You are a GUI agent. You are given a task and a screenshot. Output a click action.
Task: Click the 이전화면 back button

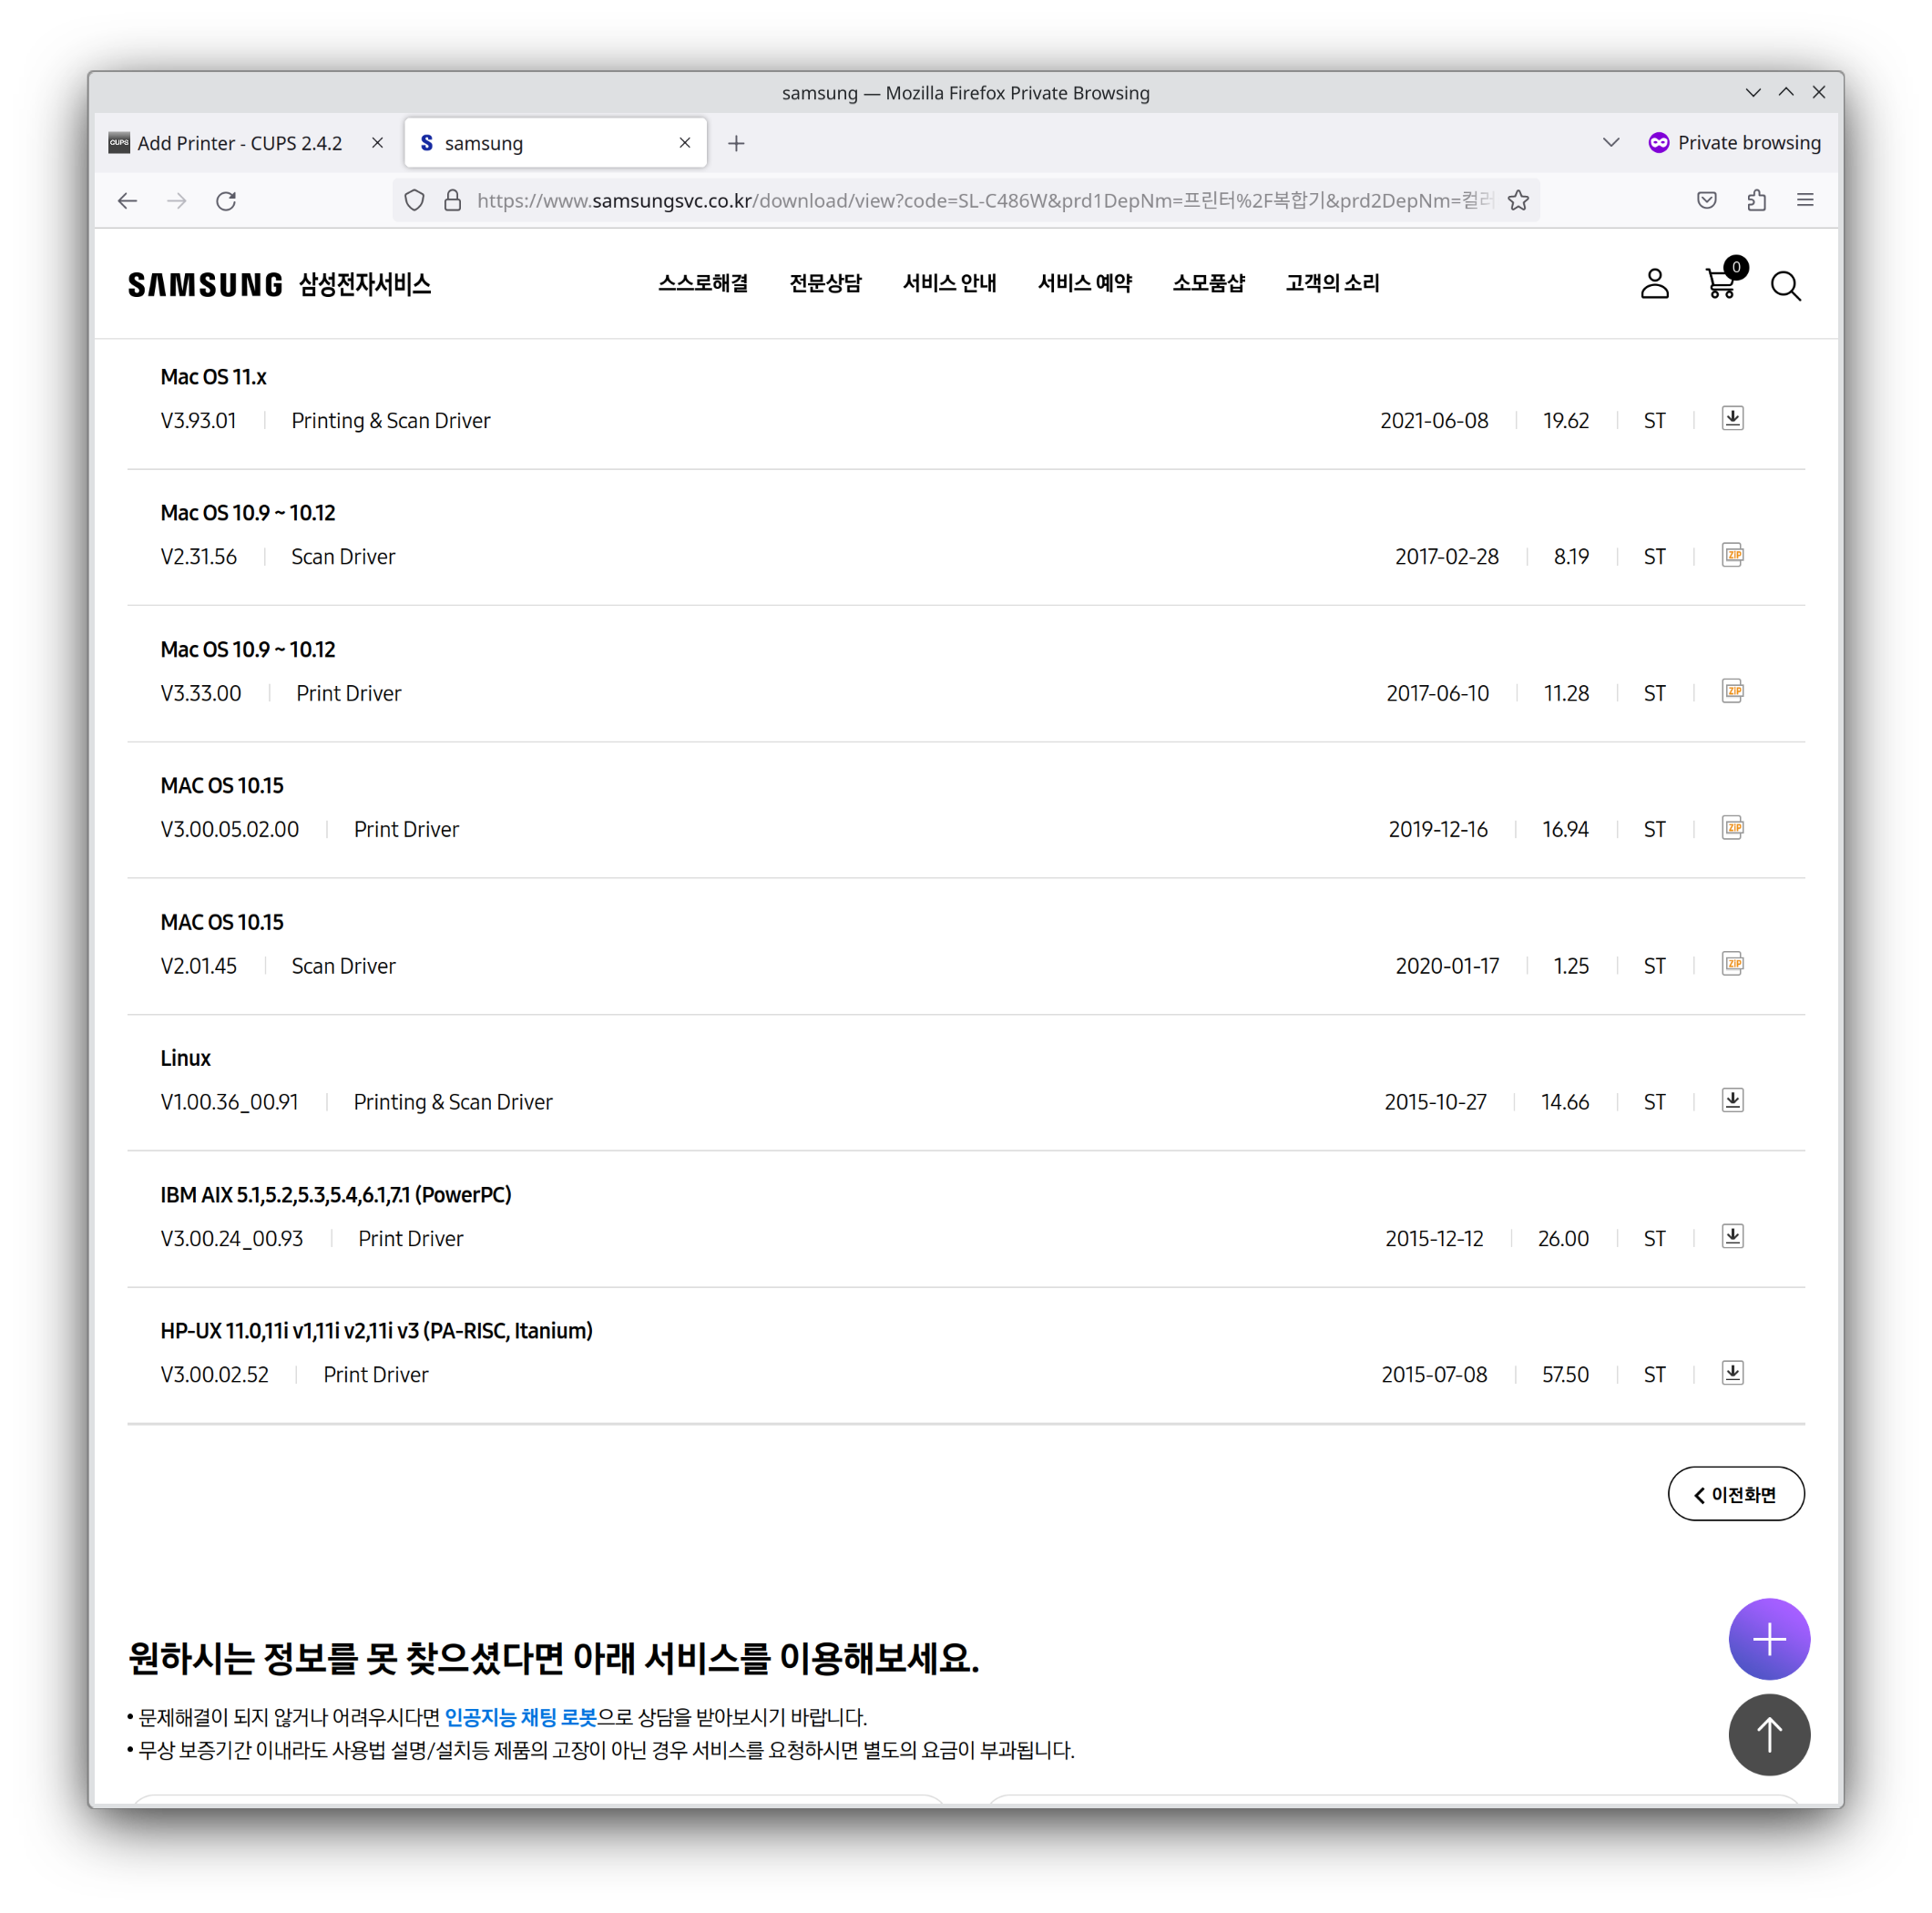(1735, 1494)
